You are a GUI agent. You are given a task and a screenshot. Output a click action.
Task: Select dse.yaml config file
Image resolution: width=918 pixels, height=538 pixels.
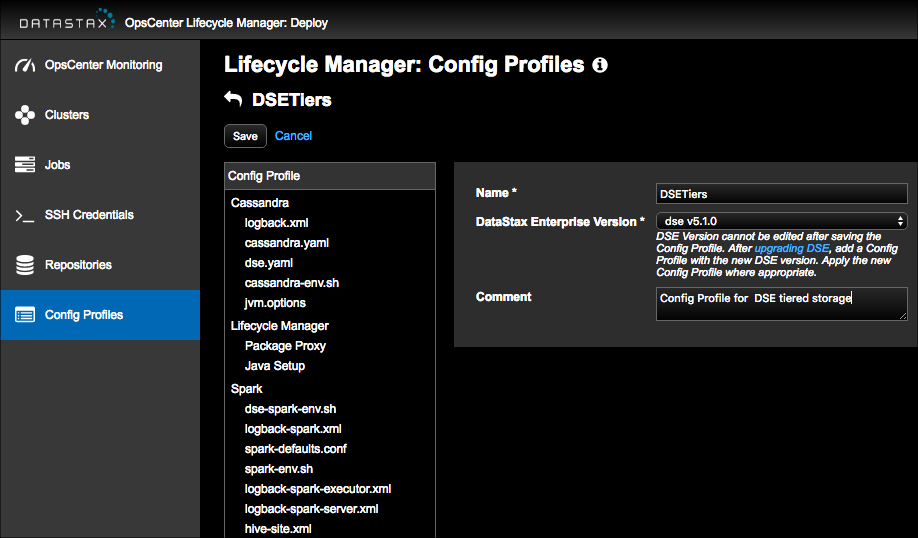pos(269,263)
